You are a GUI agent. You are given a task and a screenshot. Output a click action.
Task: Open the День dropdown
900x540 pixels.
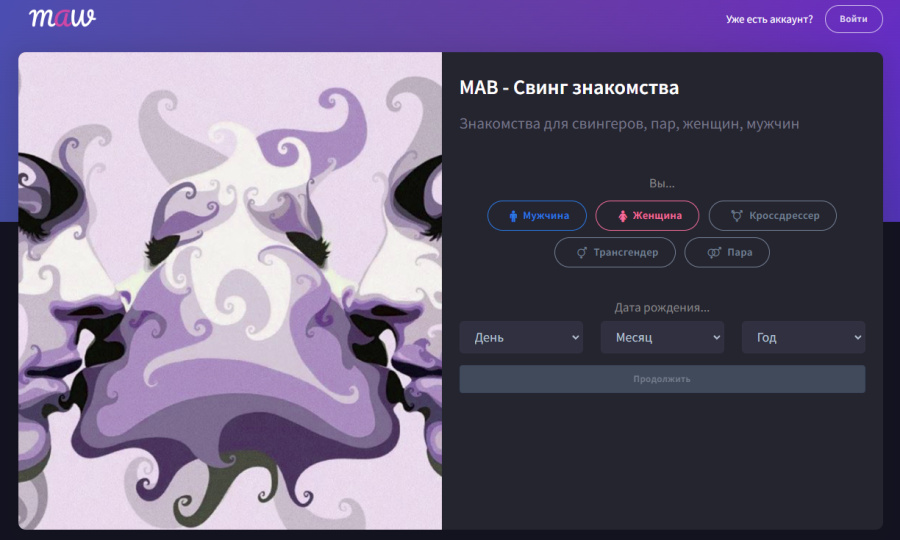521,337
